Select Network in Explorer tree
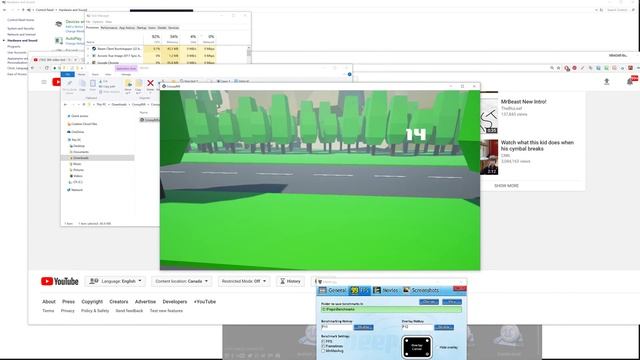 pos(77,190)
